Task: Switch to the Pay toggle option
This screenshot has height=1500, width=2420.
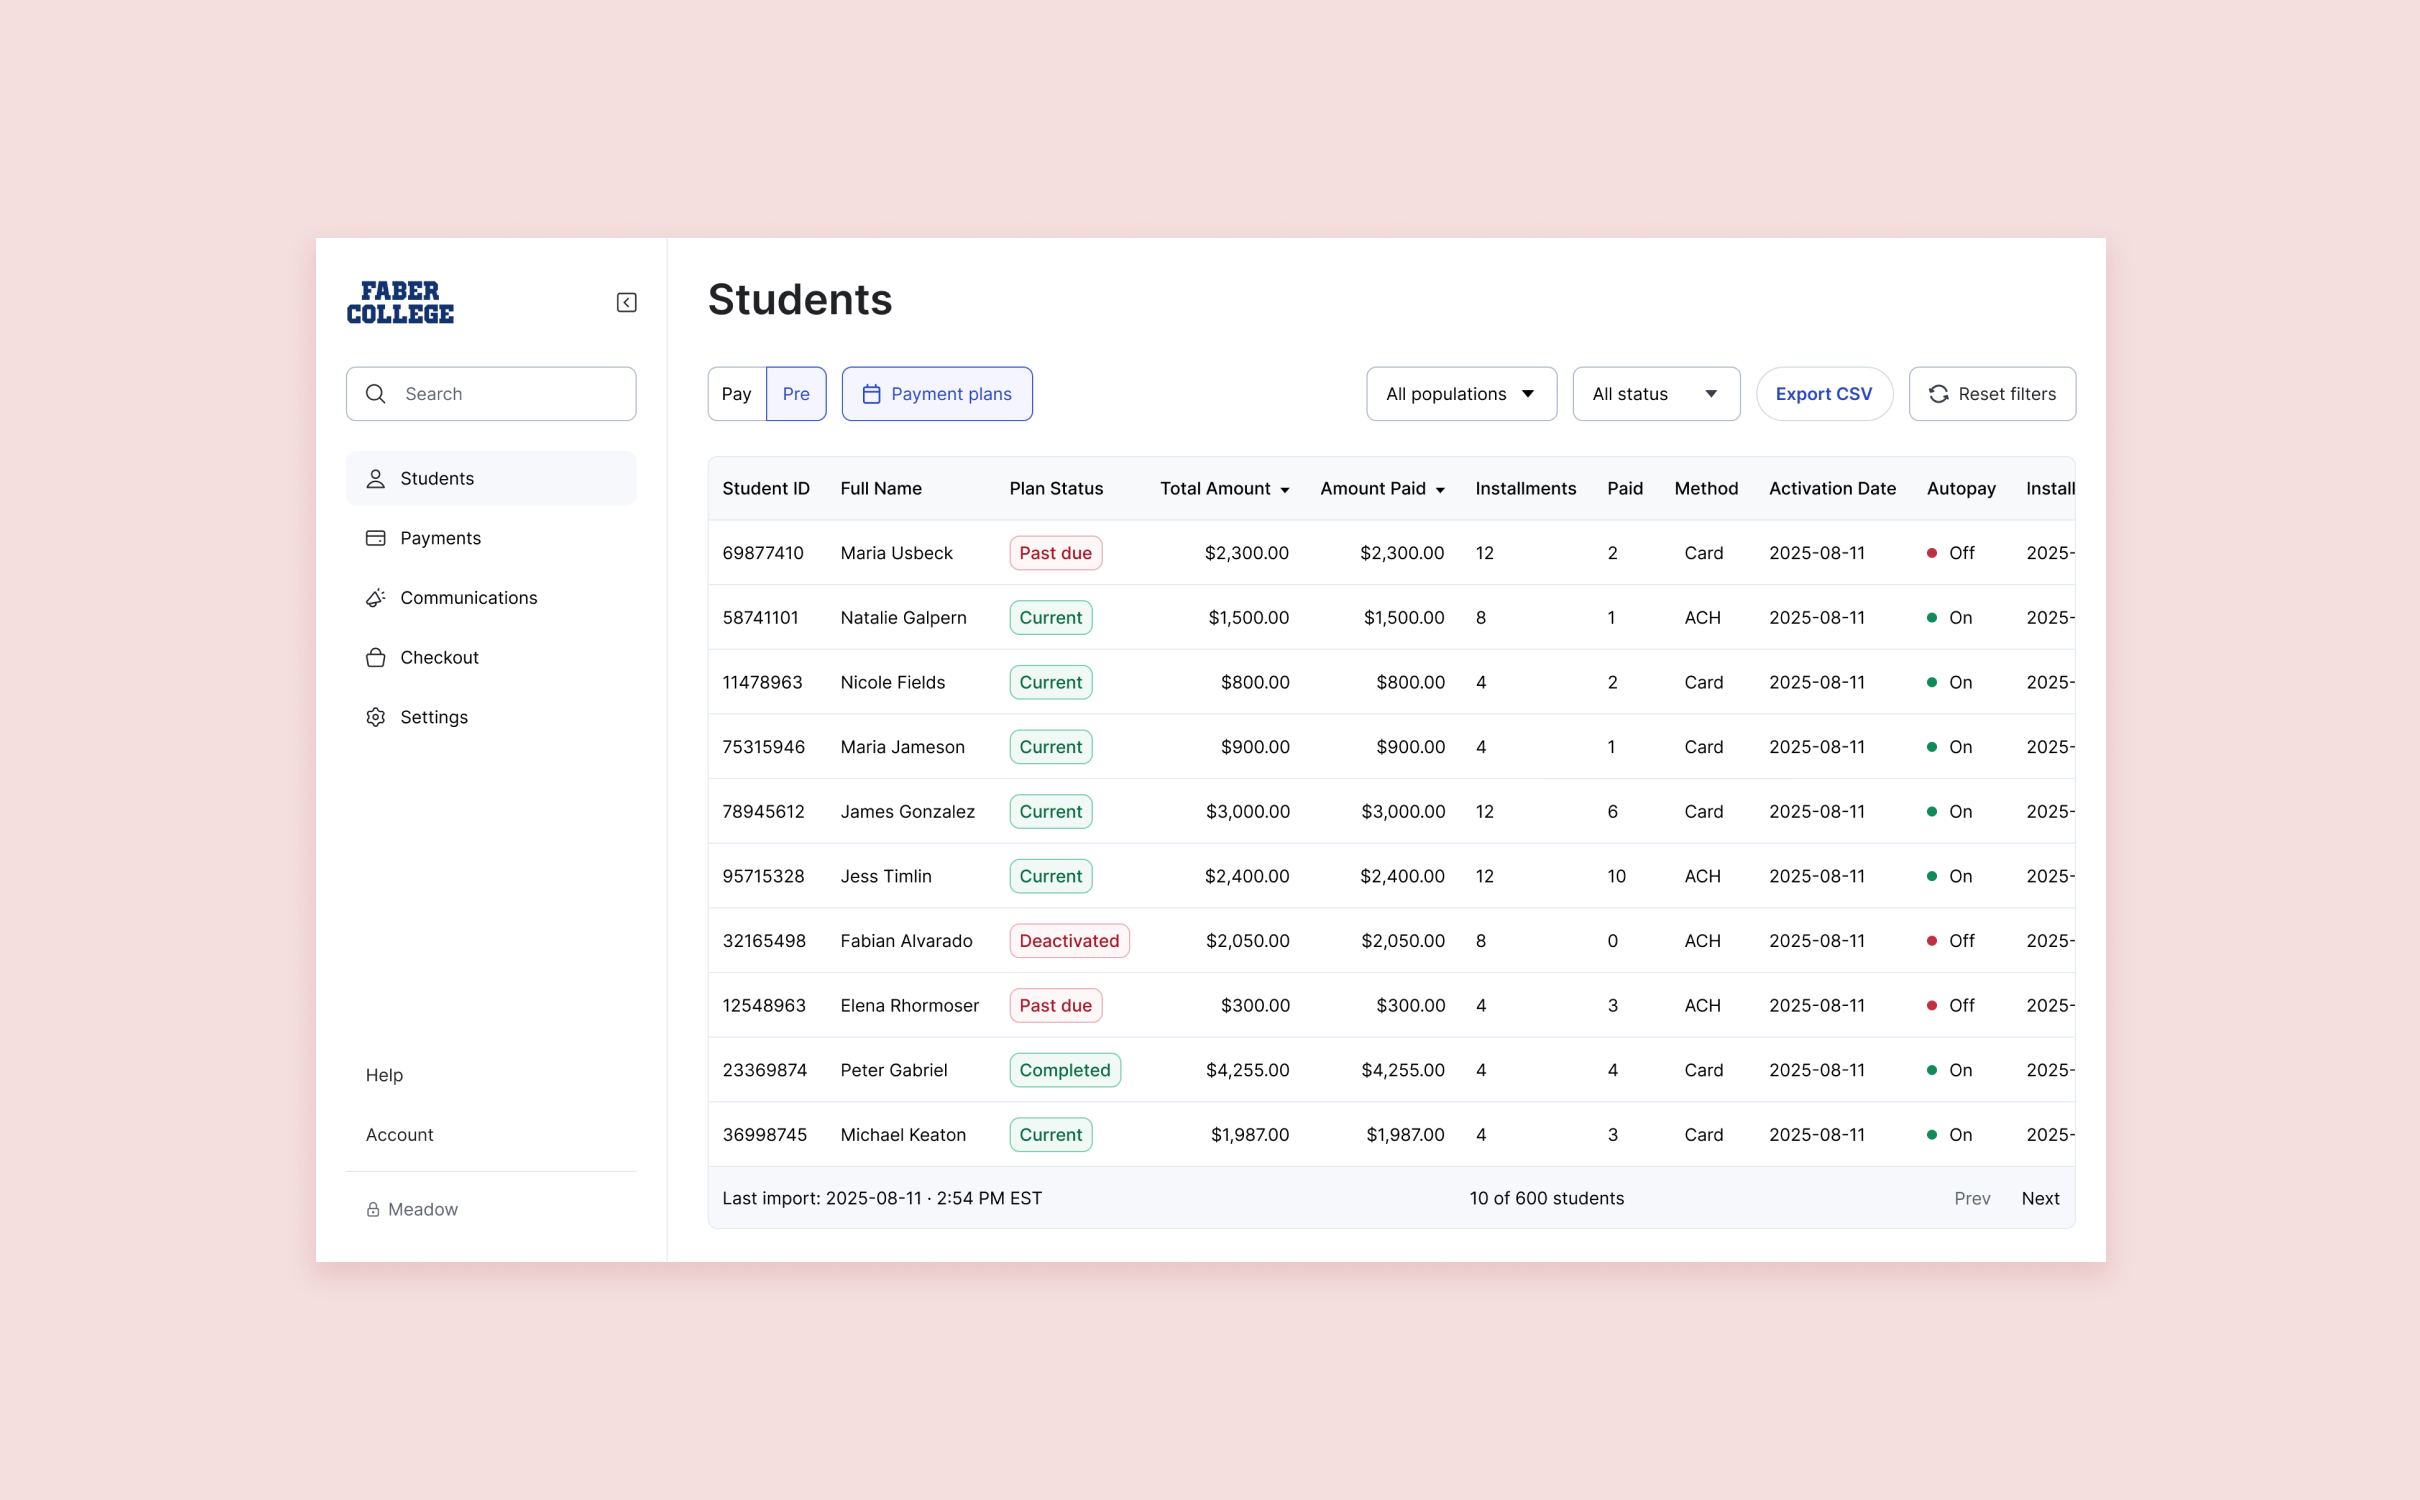Action: point(737,394)
